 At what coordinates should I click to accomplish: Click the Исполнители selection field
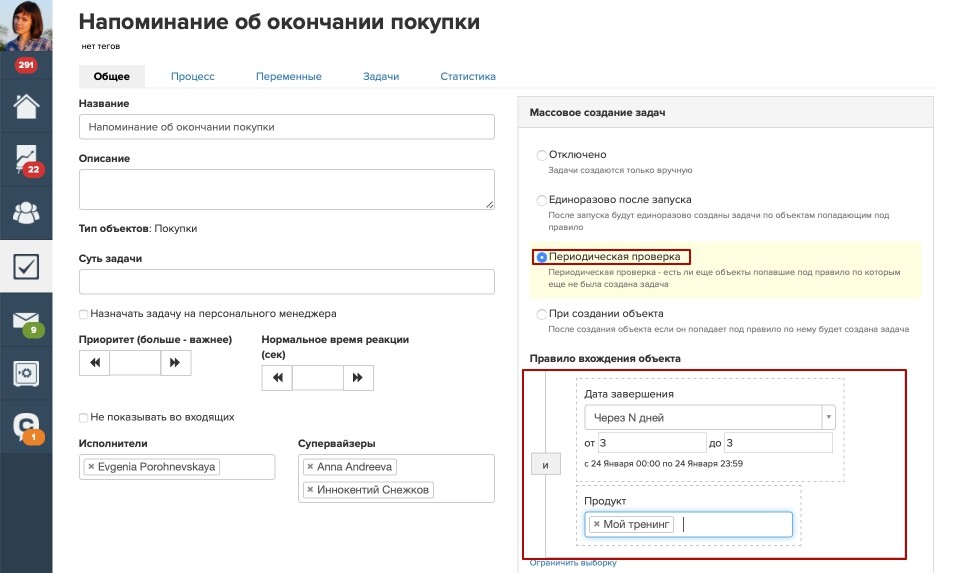[177, 467]
